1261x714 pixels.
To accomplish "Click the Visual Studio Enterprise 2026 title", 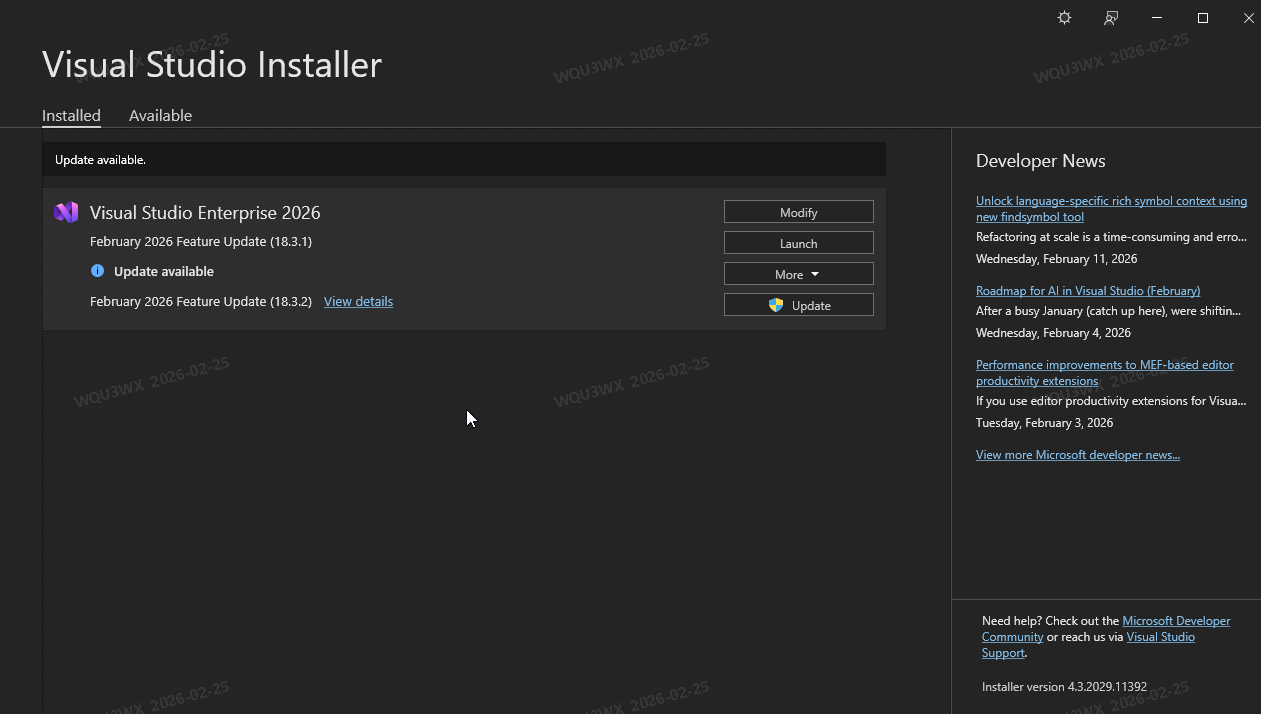I will pyautogui.click(x=205, y=212).
